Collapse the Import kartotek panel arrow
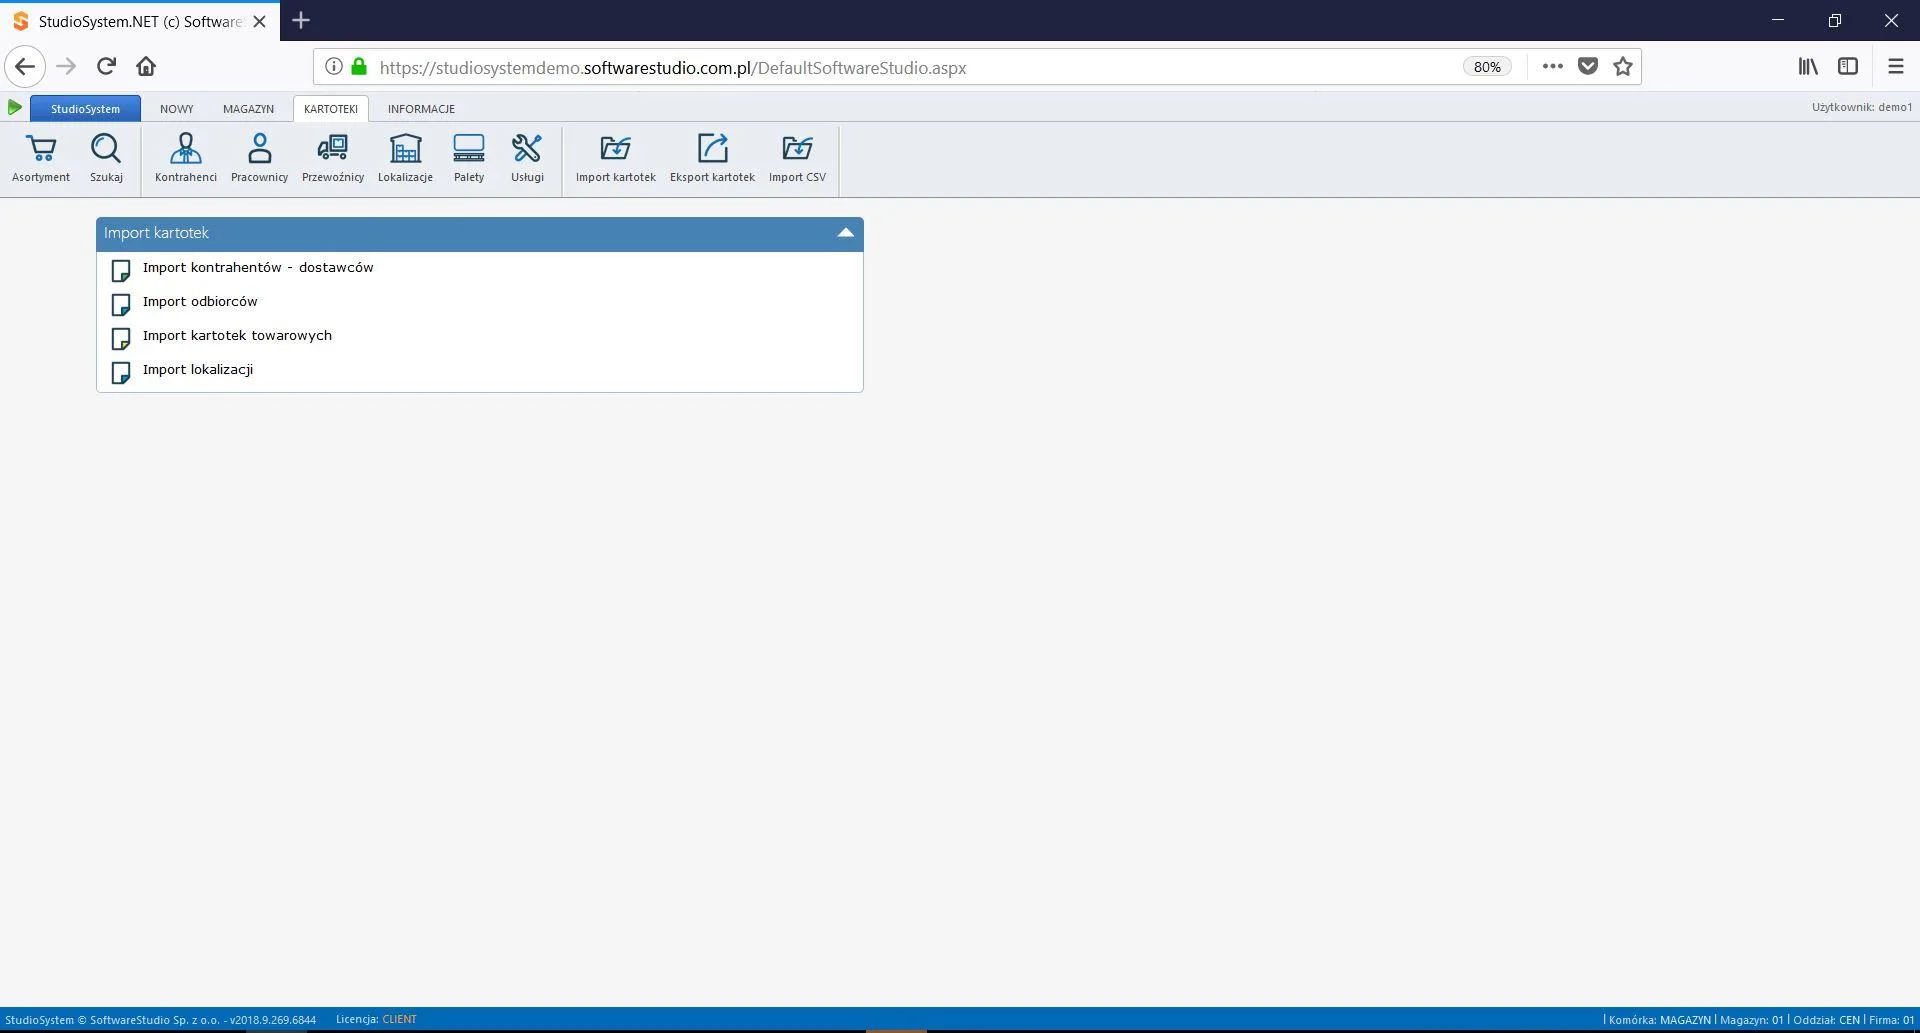 tap(845, 232)
